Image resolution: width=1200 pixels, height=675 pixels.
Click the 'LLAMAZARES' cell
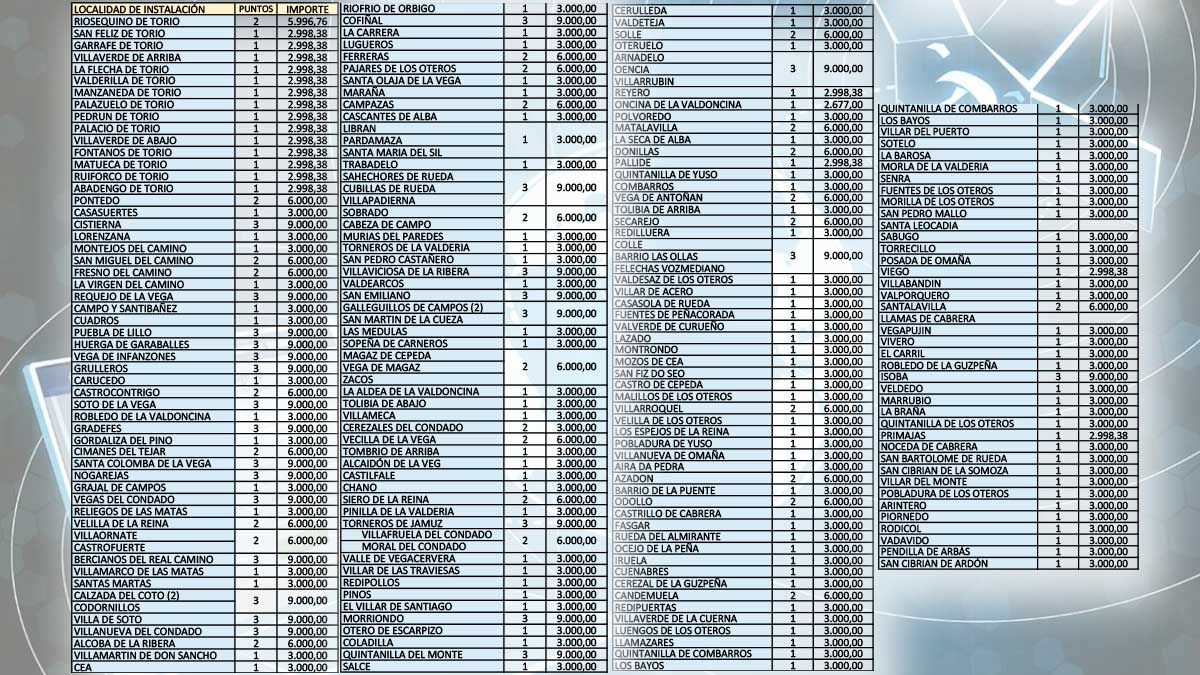coord(643,642)
